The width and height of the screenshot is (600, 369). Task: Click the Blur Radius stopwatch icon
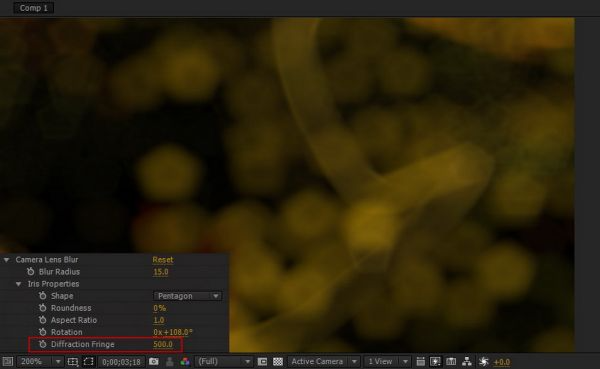pos(31,271)
